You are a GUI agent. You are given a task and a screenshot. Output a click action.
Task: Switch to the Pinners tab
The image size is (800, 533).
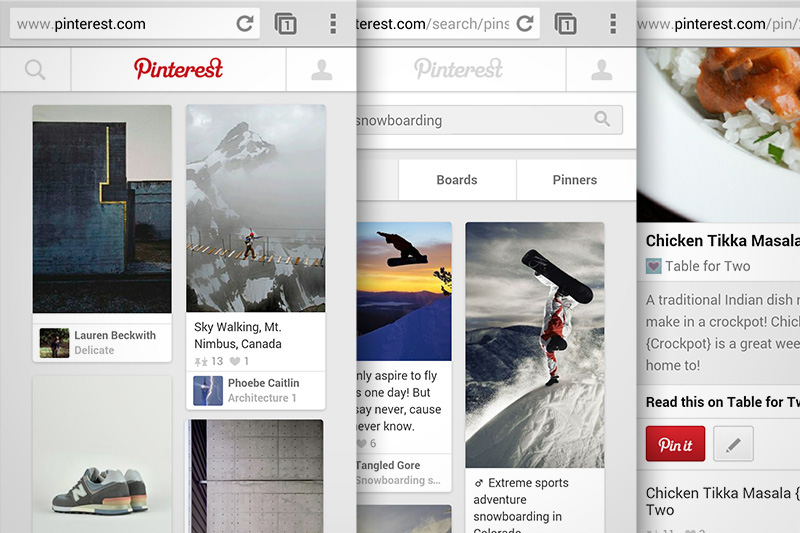(575, 180)
